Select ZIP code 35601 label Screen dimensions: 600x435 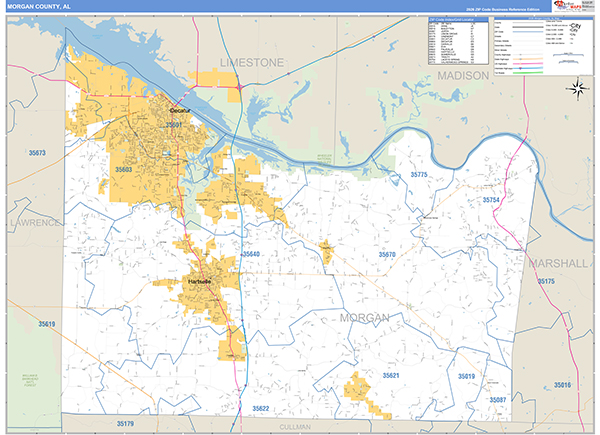(174, 125)
